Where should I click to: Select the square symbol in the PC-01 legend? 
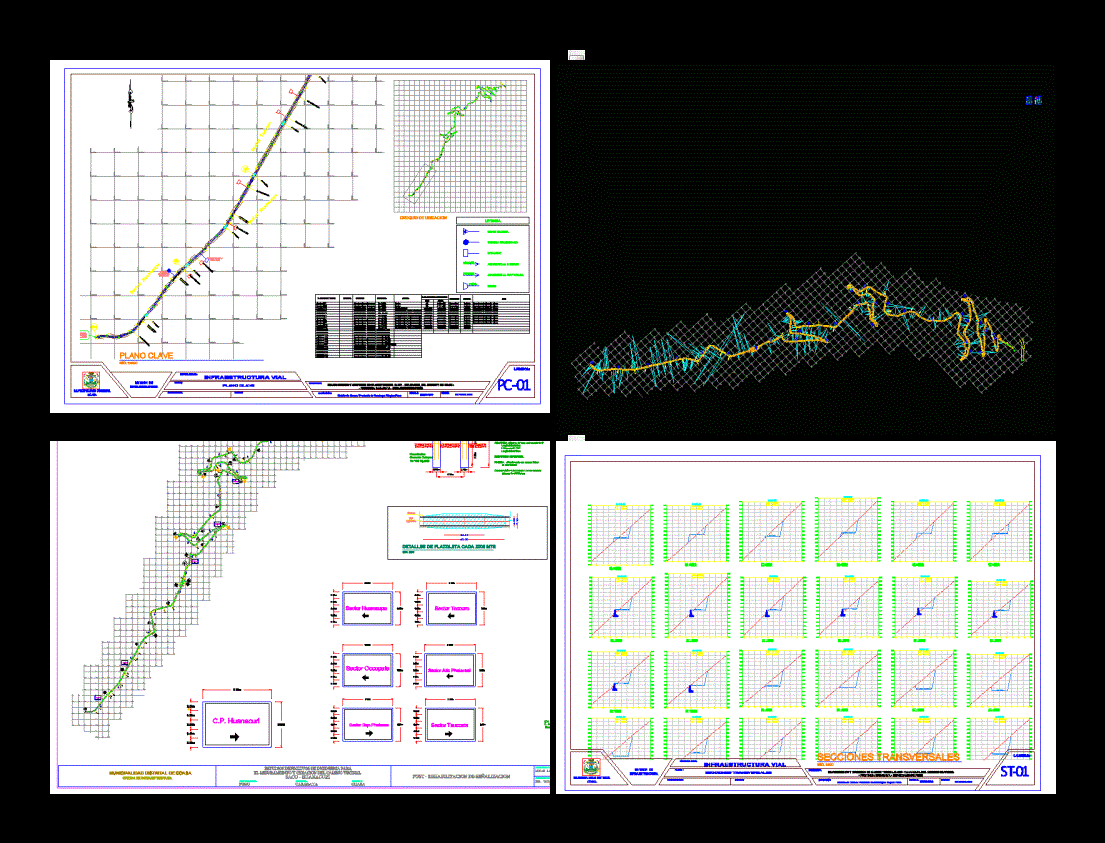pyautogui.click(x=466, y=252)
